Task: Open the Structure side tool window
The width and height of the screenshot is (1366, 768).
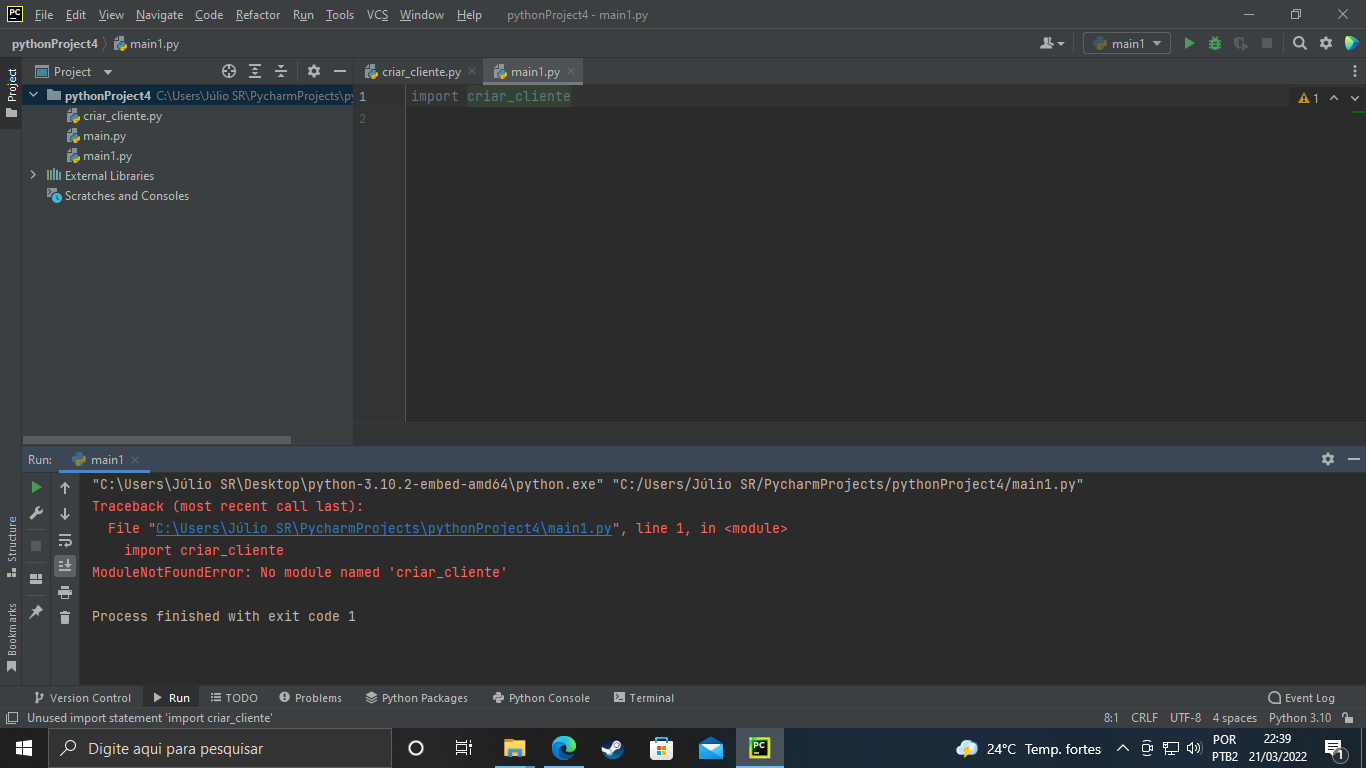Action: pos(12,547)
